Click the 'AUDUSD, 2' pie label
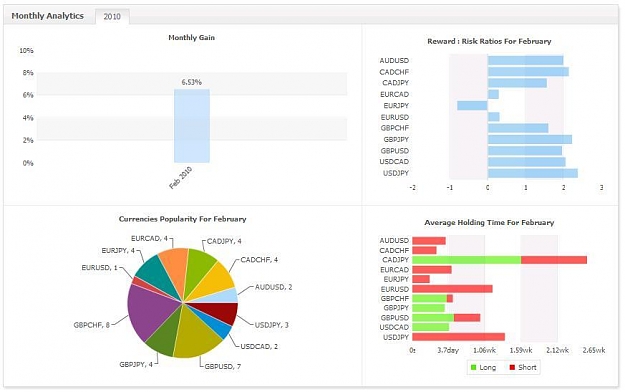 273,287
